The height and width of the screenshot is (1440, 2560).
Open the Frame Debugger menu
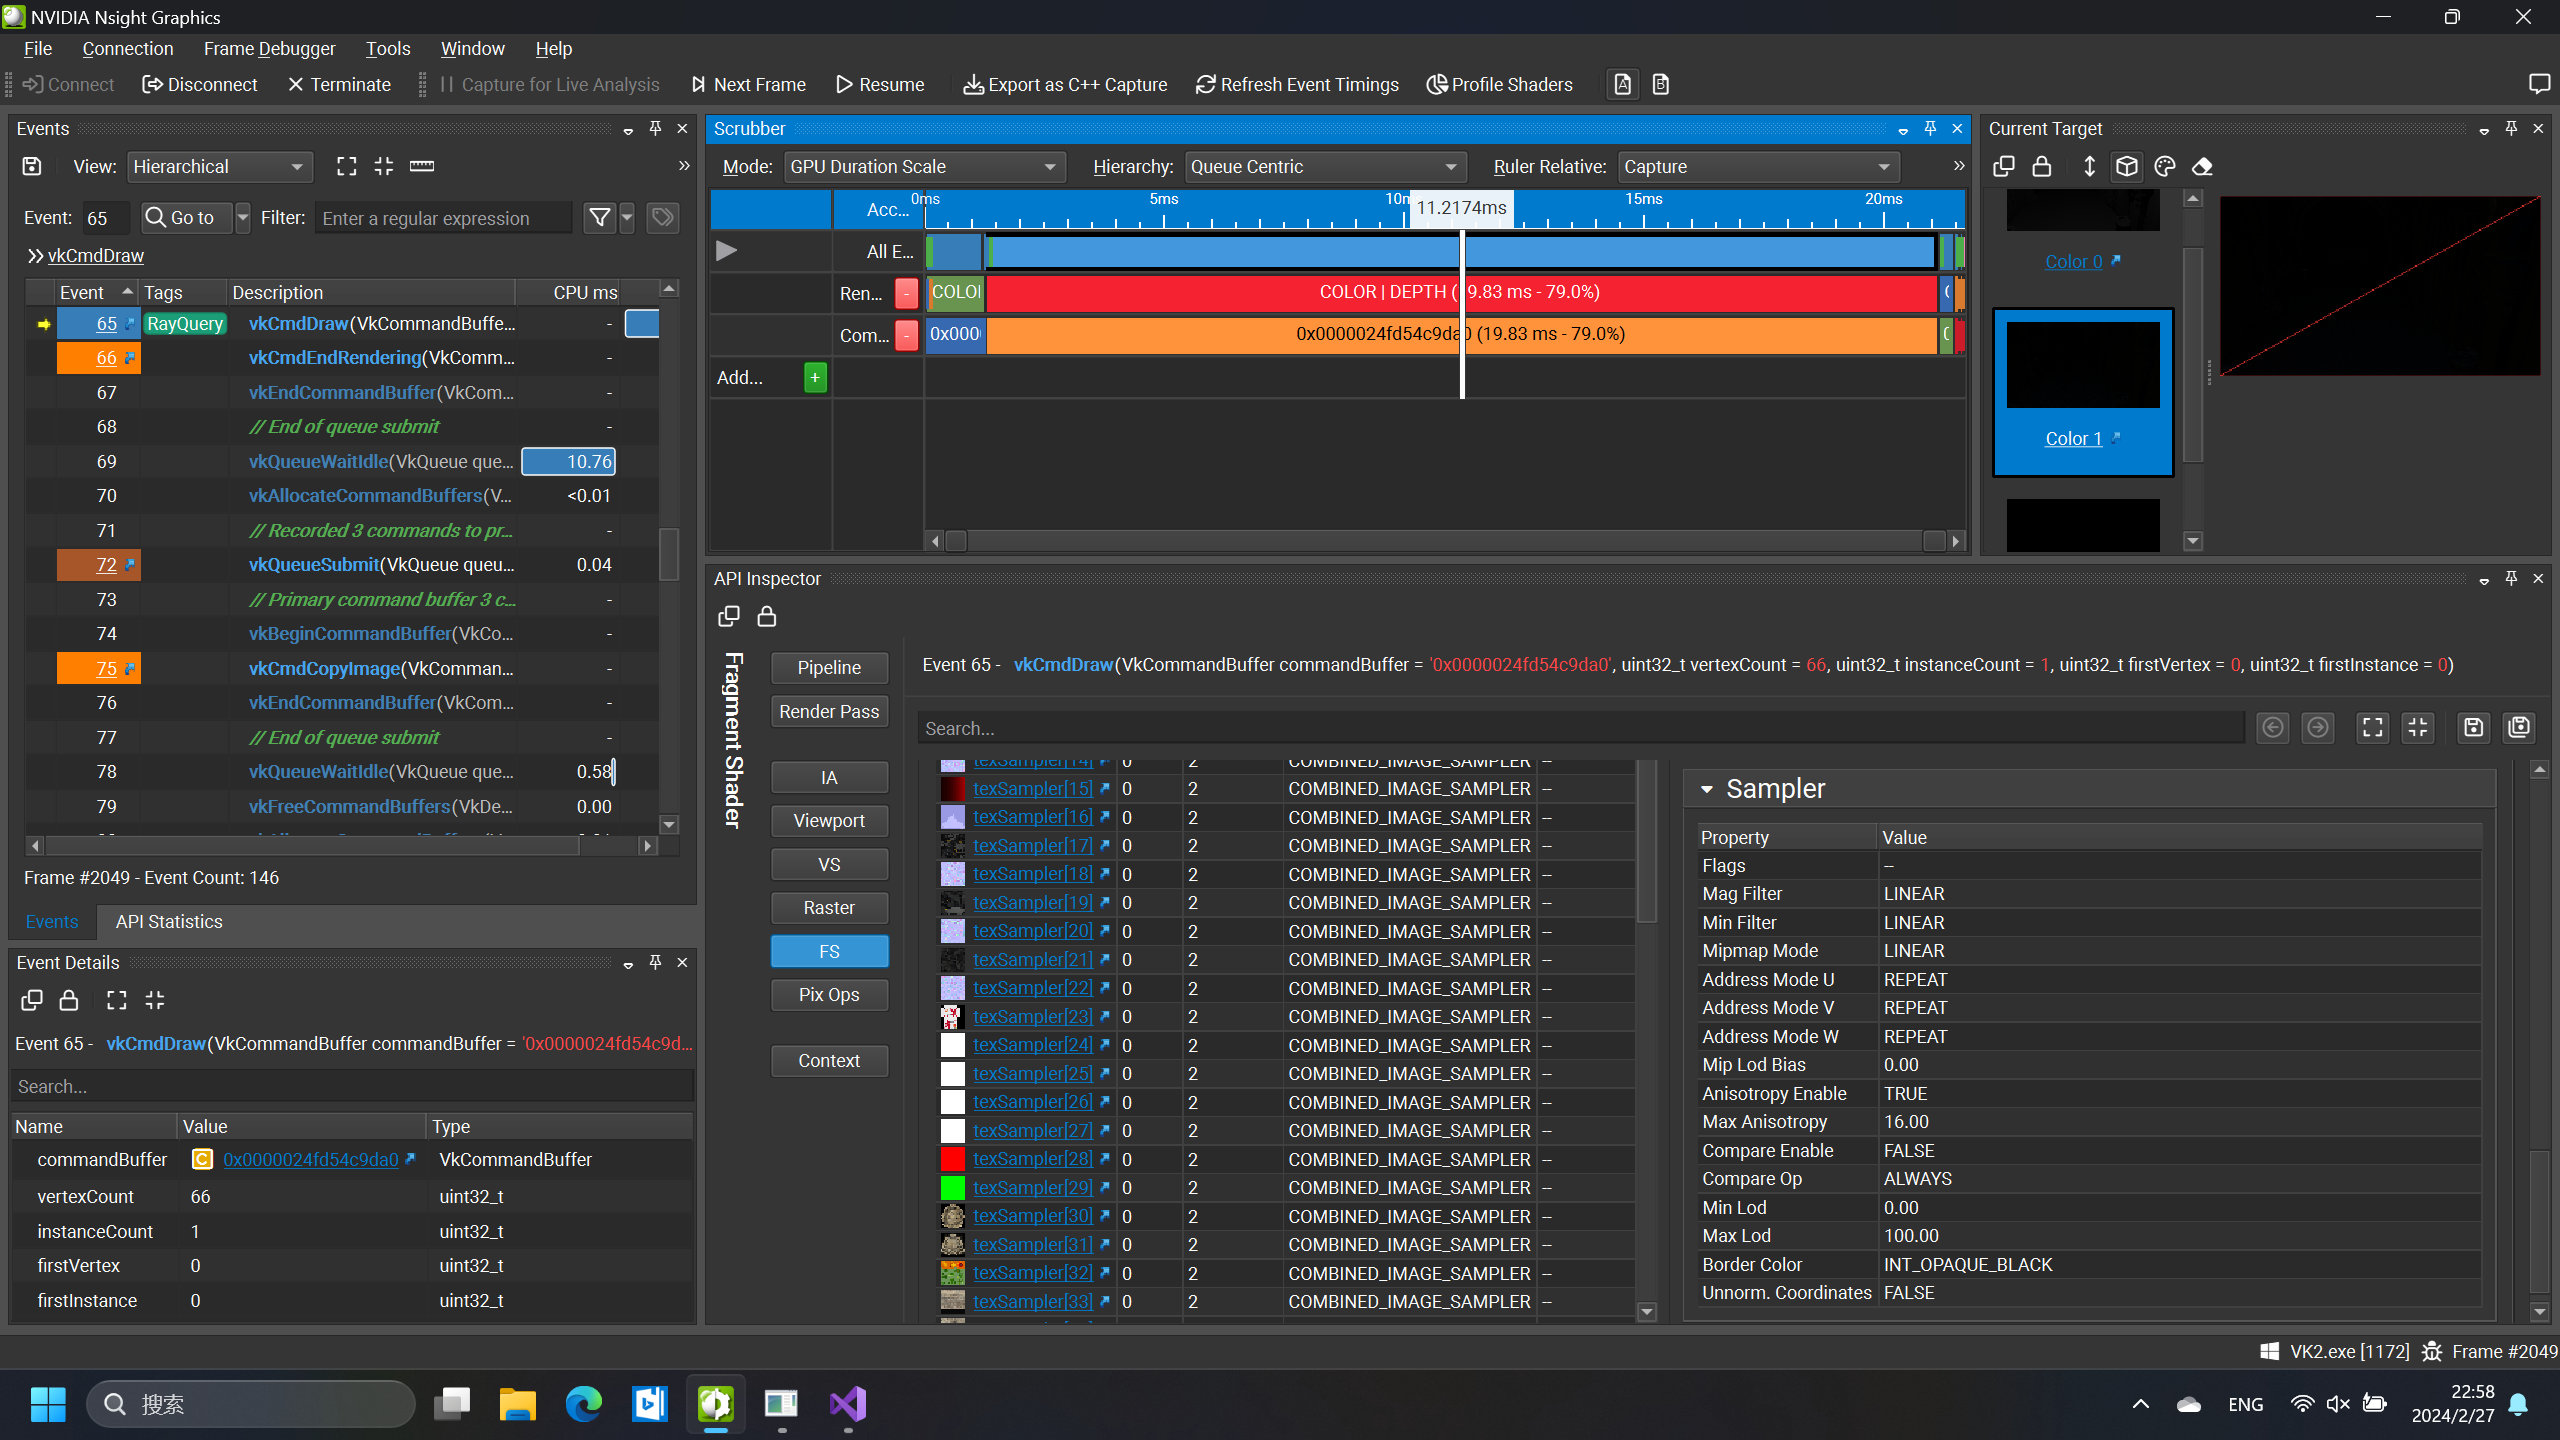click(269, 49)
